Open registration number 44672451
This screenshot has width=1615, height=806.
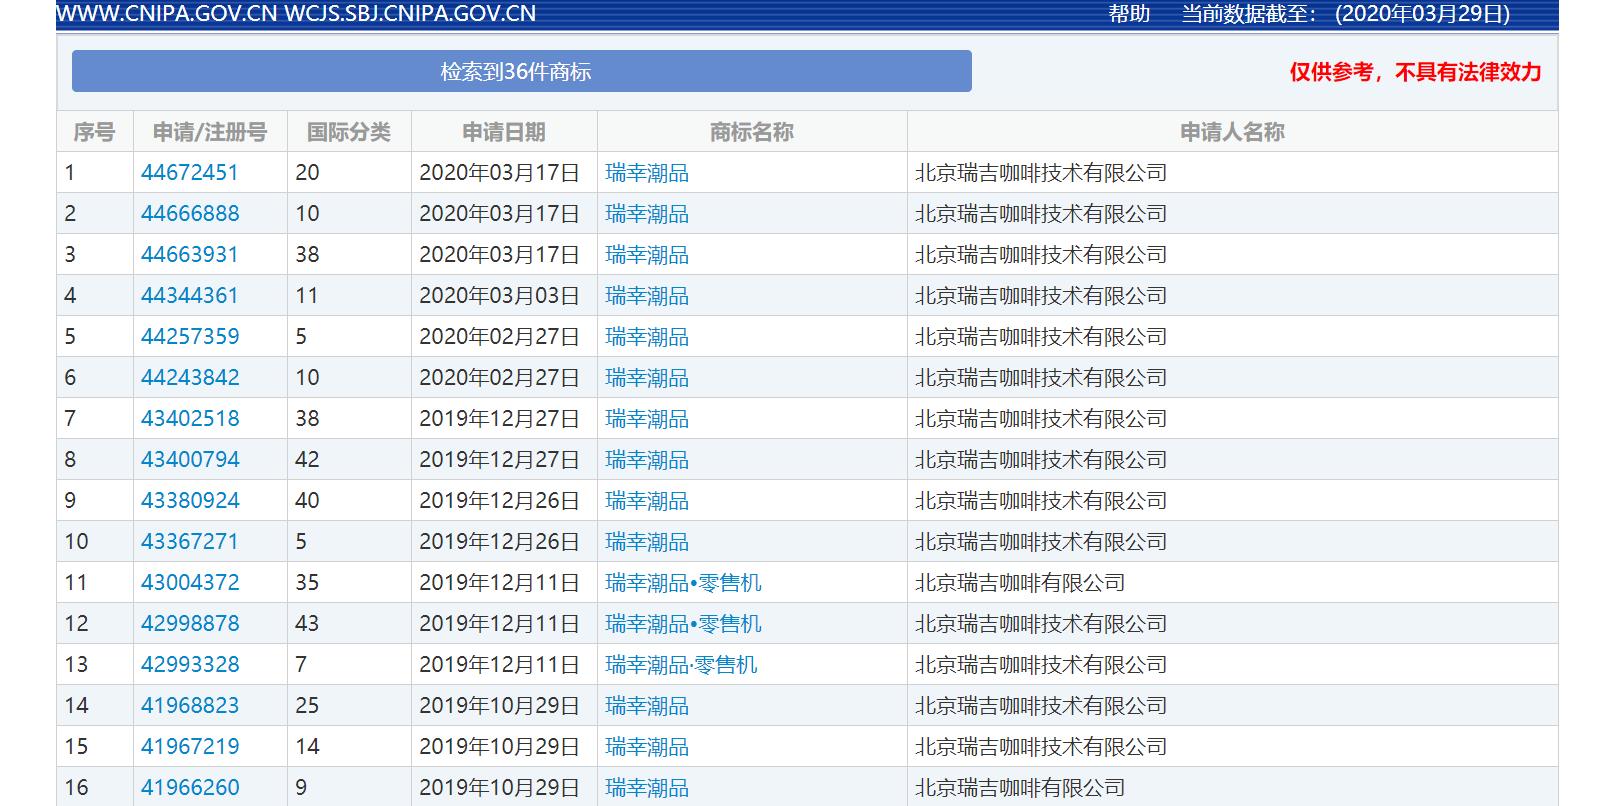190,173
